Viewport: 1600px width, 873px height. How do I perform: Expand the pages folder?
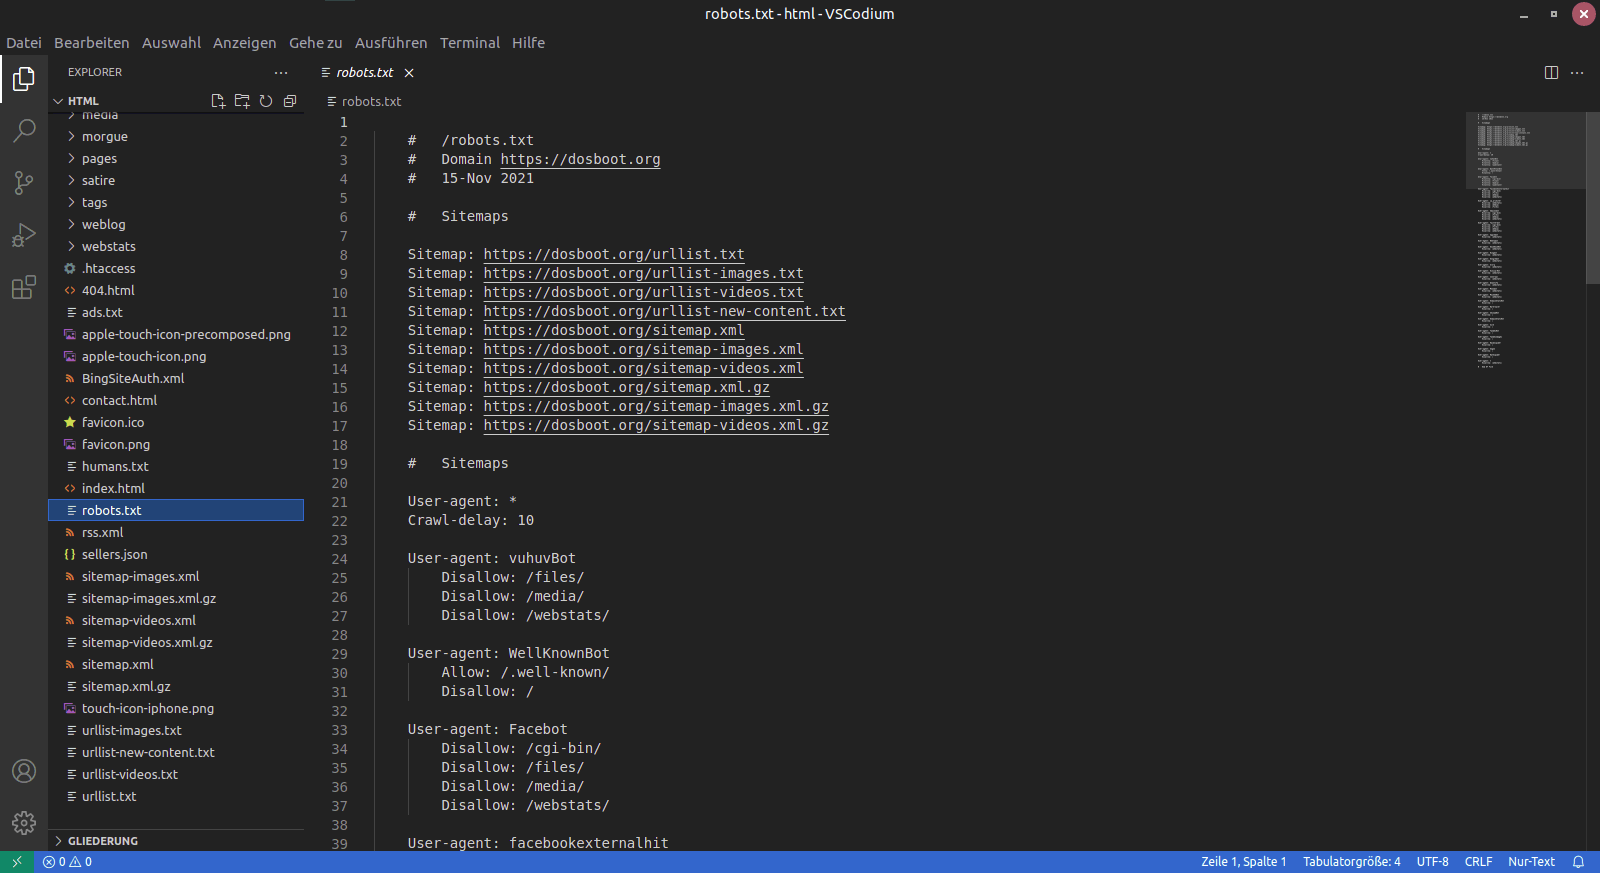tap(176, 158)
